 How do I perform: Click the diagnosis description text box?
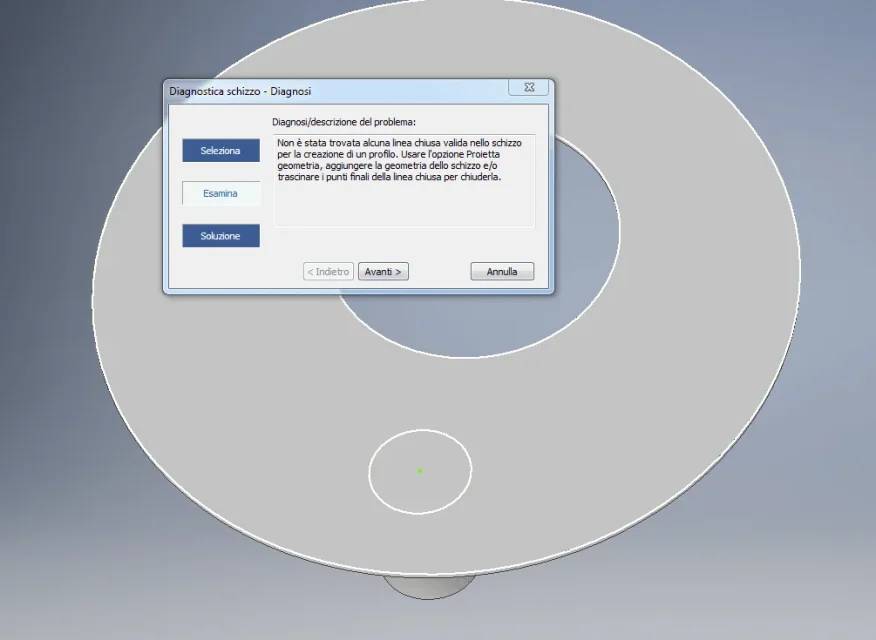pos(404,181)
